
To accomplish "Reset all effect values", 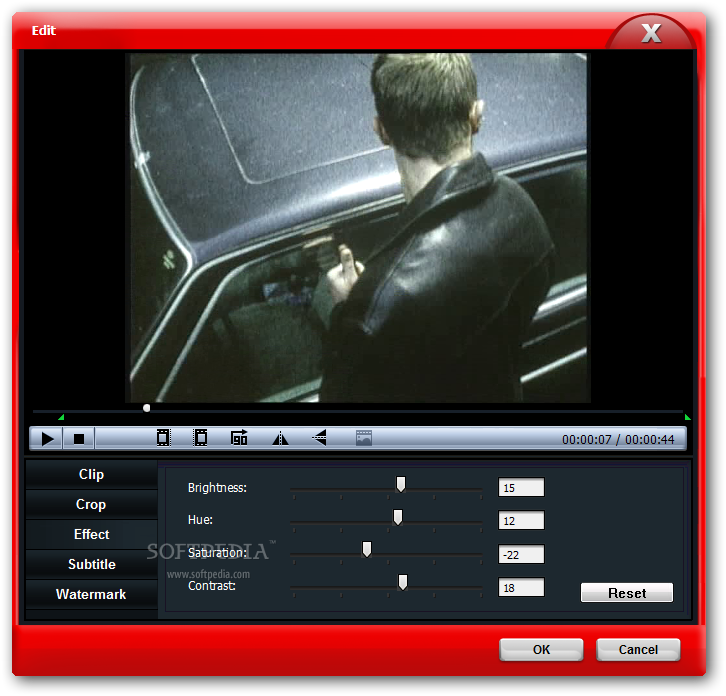I will point(627,593).
